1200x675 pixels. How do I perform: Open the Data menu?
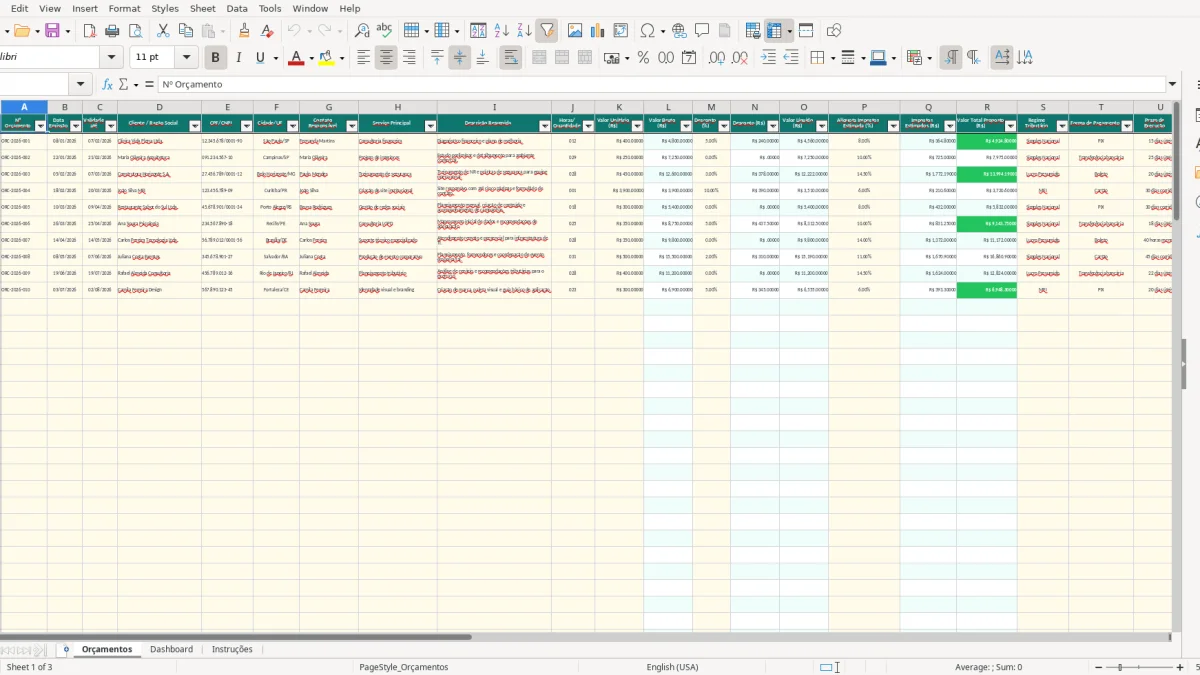[x=237, y=8]
